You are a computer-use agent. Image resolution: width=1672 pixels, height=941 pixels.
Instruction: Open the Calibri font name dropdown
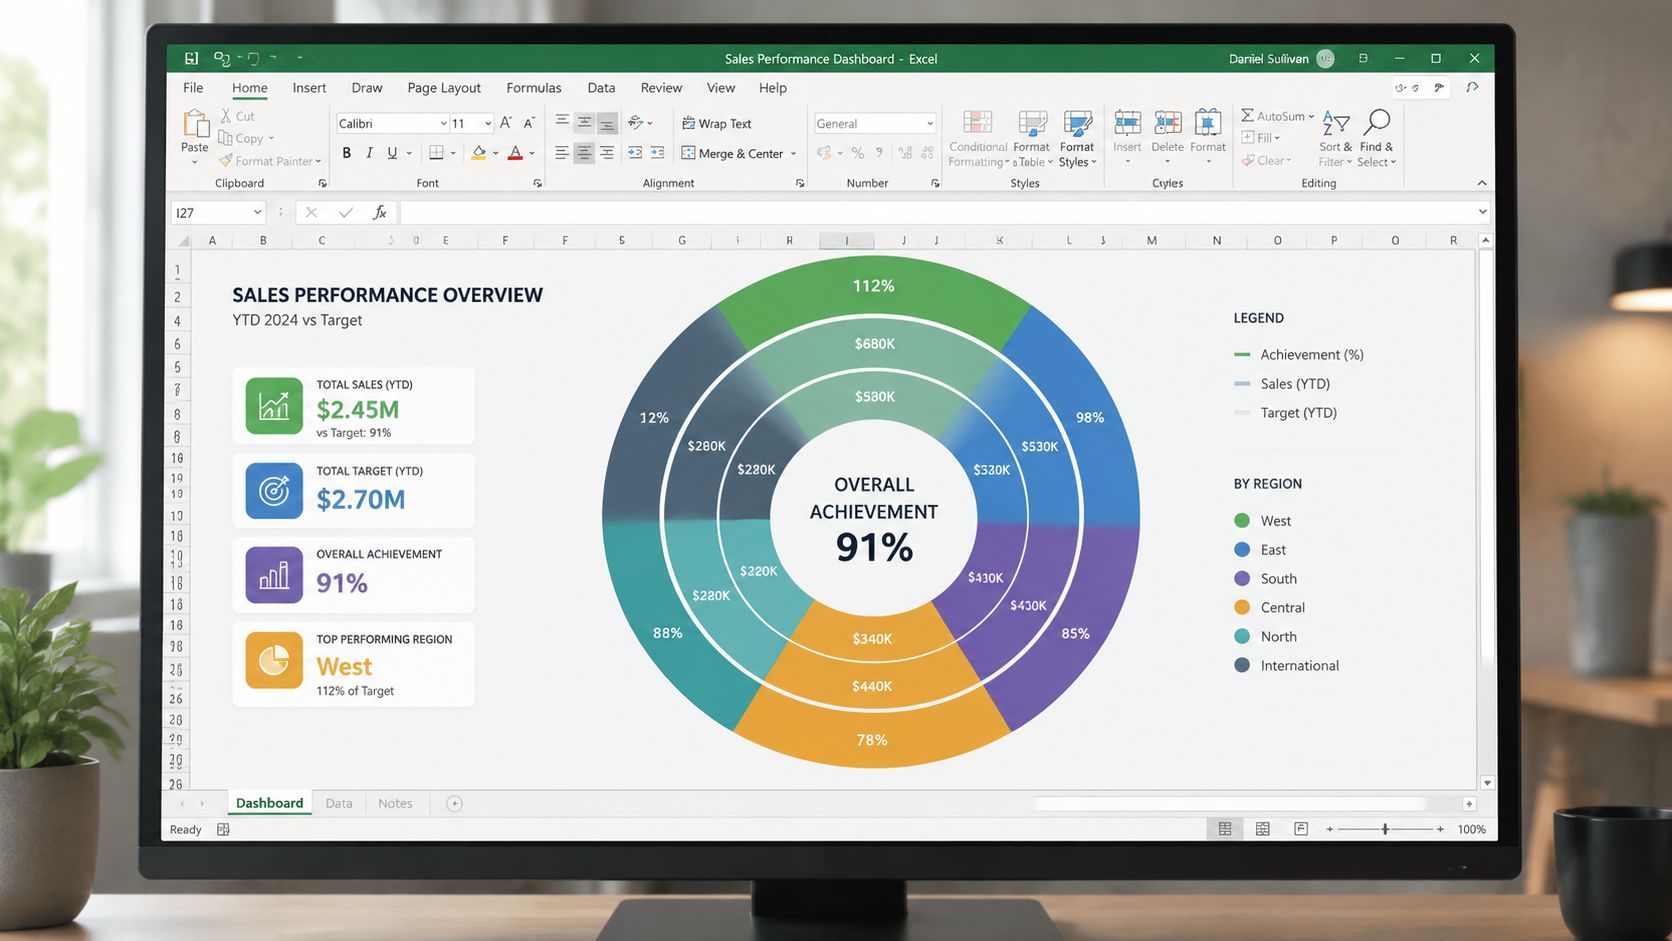444,123
